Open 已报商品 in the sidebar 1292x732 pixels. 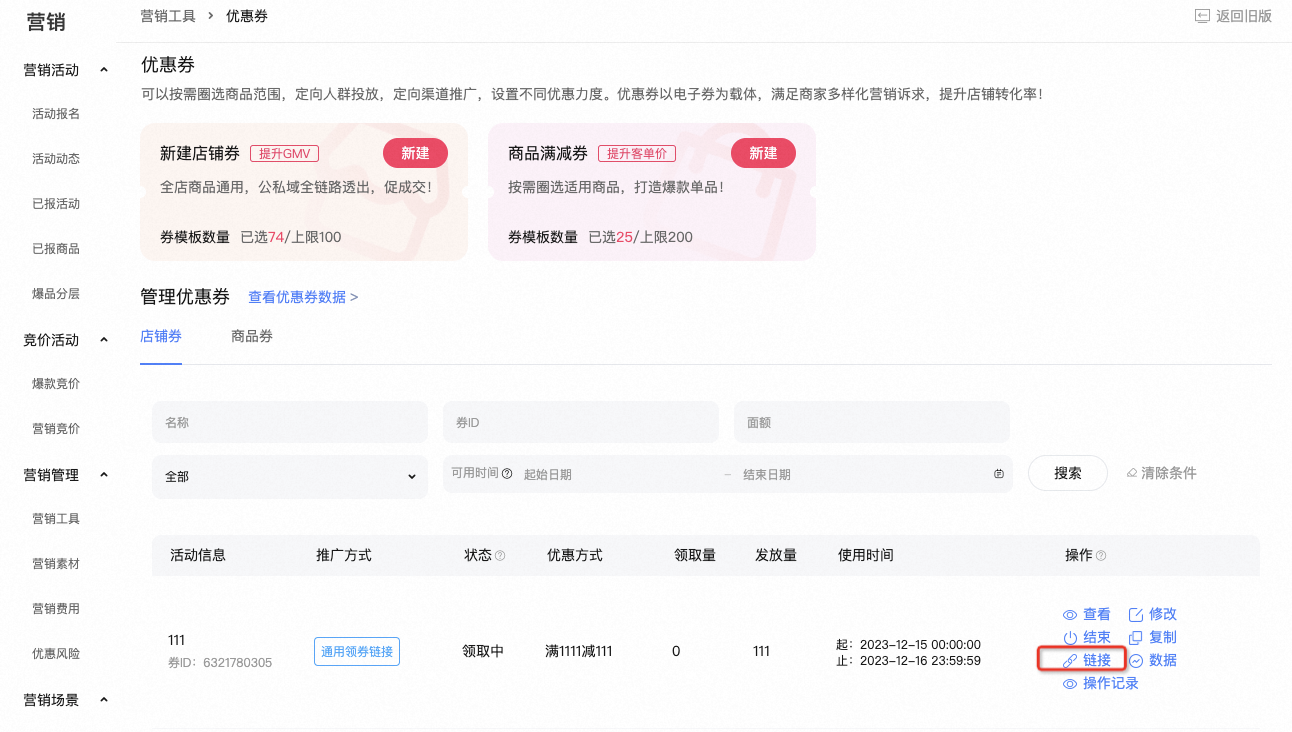click(56, 249)
